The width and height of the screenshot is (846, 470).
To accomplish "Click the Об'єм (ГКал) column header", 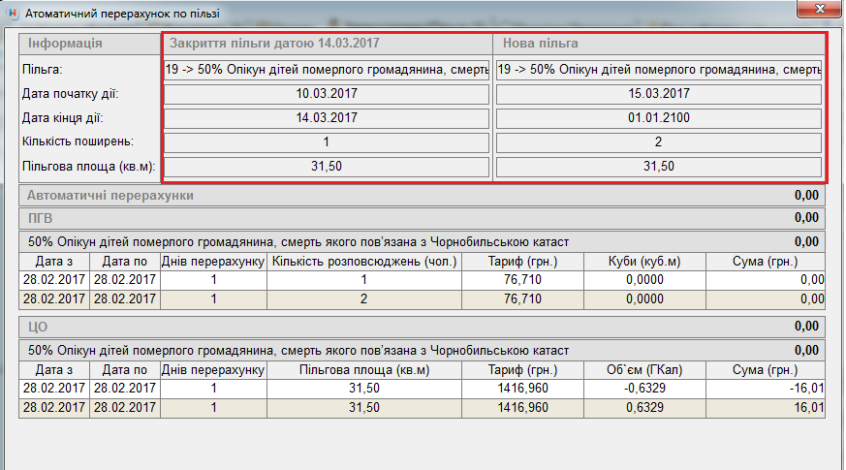I will [643, 370].
